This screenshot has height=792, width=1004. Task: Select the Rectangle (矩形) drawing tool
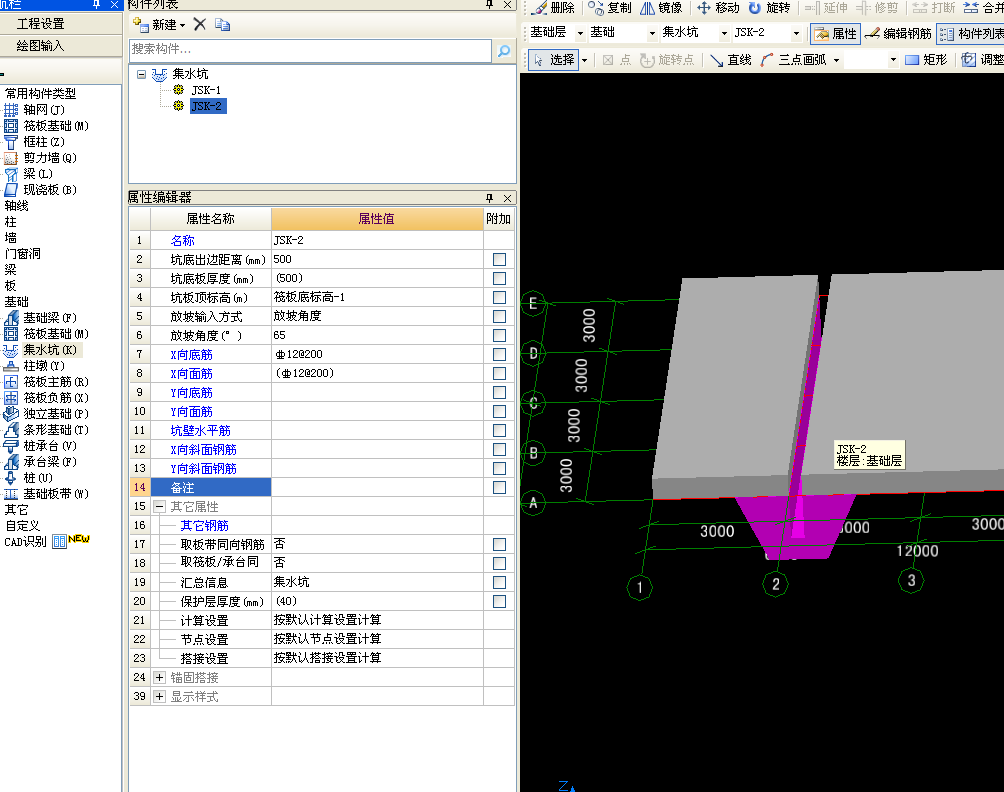click(926, 60)
